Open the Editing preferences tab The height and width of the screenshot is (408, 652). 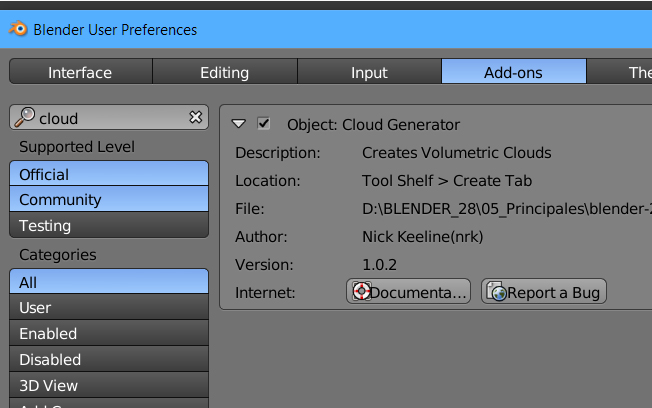(224, 72)
